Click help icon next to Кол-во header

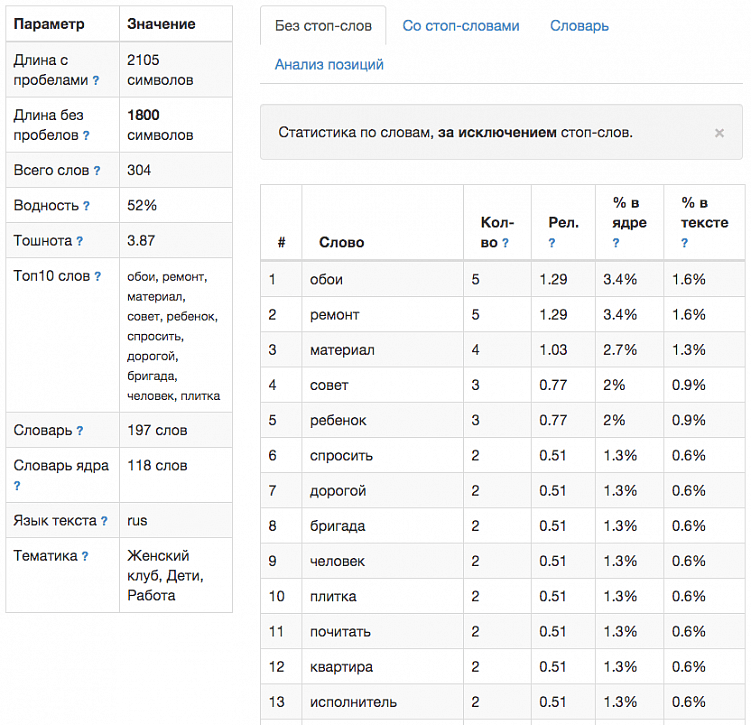505,243
